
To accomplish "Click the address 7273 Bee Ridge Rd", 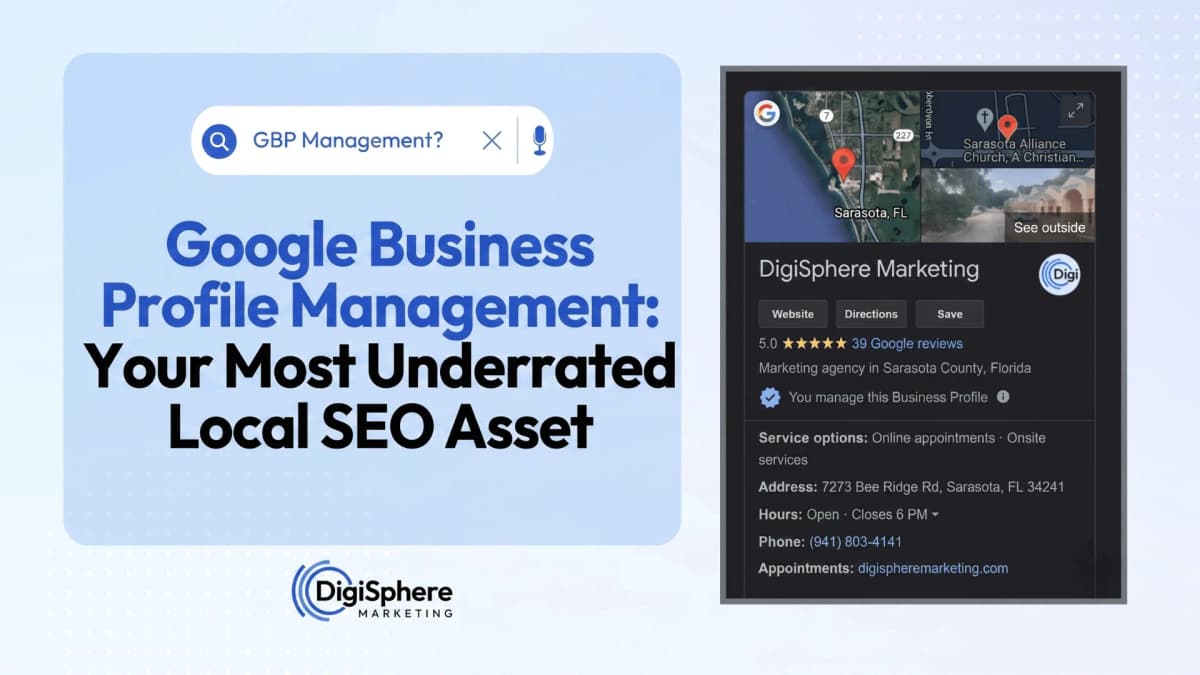I will click(942, 487).
